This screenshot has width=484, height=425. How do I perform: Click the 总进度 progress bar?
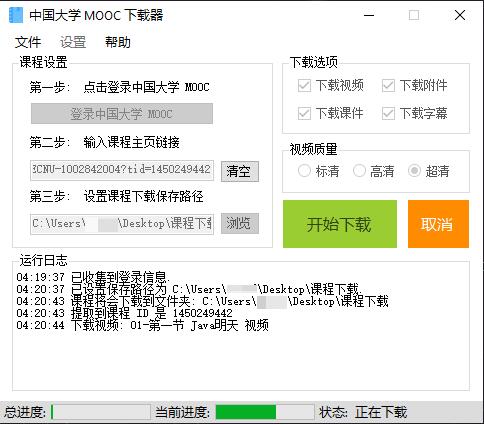coord(101,412)
